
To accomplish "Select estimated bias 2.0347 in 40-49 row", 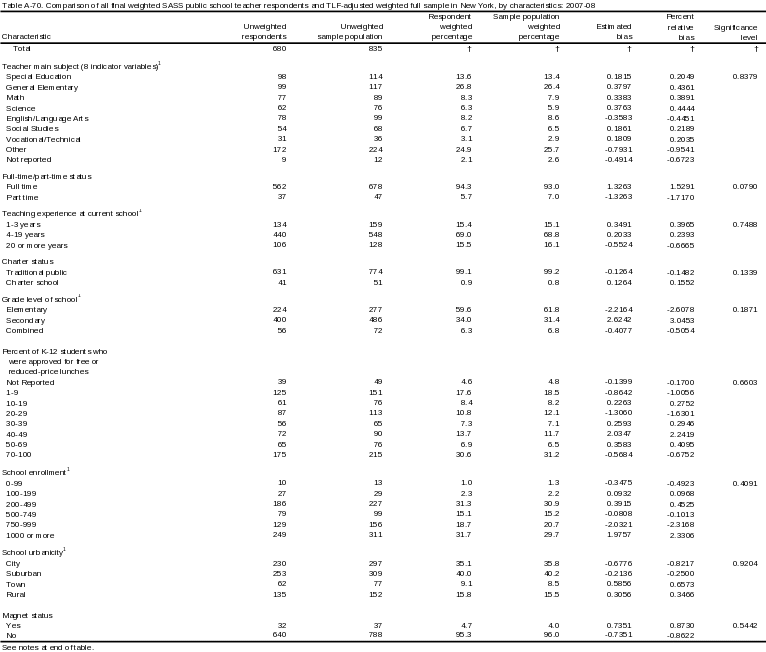I will [619, 434].
